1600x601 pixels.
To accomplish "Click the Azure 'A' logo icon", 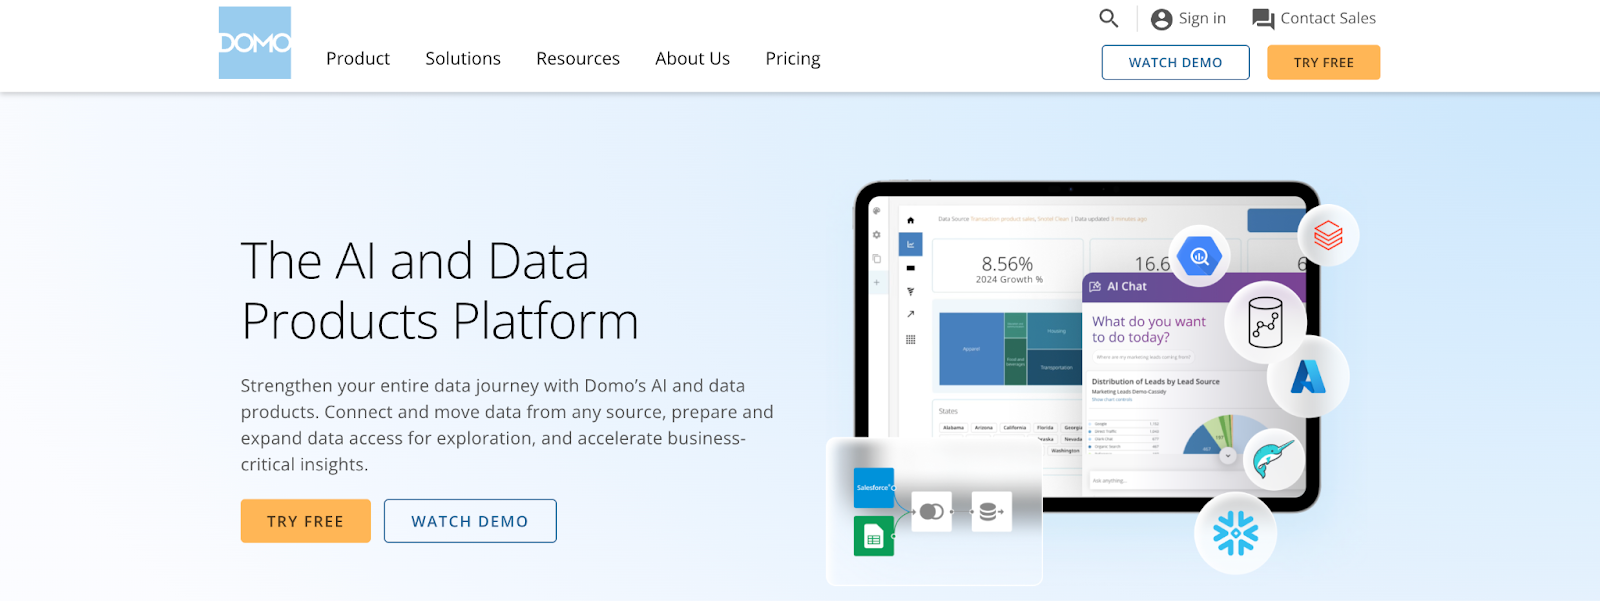I will [1308, 376].
